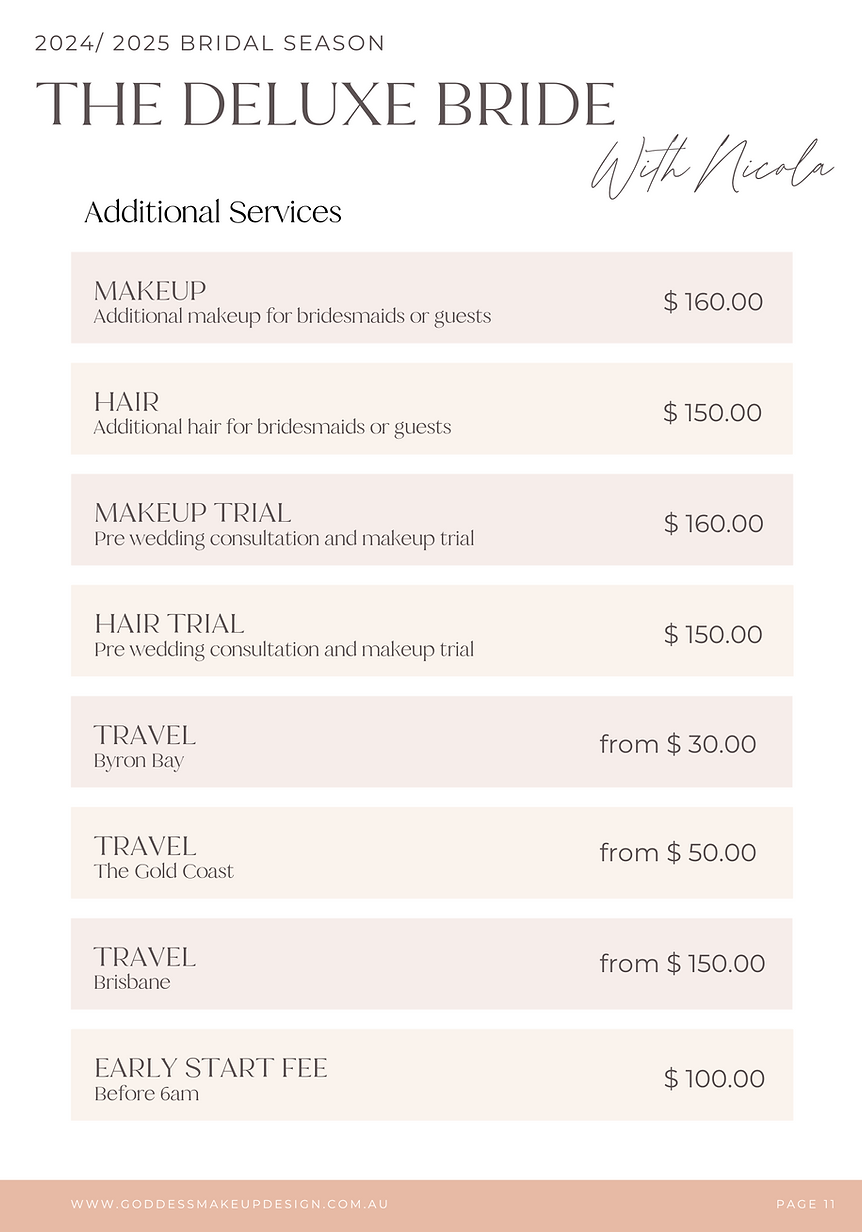Click the "Additional Services" heading
Viewport: 862px width, 1232px height.
213,212
